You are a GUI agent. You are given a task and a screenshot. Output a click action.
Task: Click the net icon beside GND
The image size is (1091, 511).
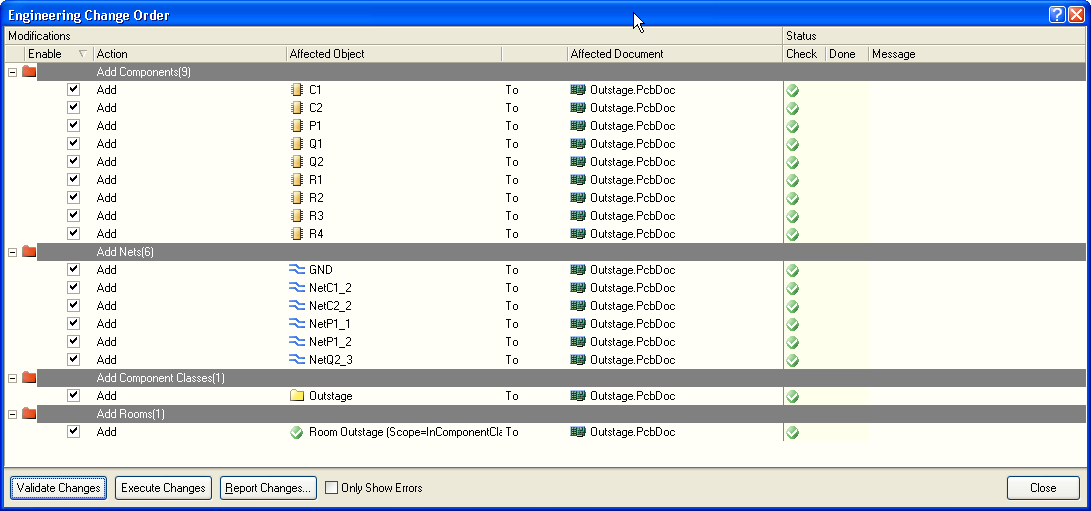296,270
